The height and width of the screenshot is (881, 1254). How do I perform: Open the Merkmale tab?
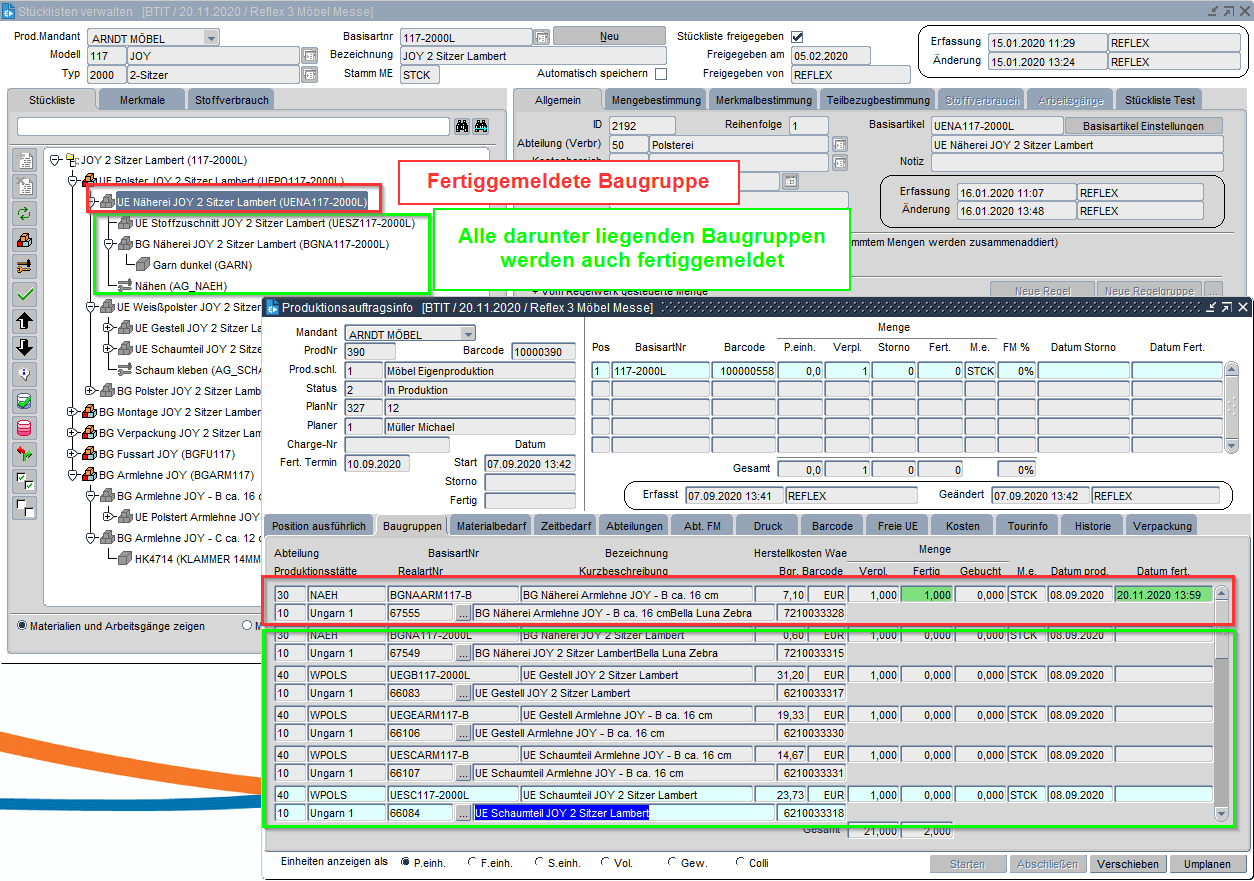tap(142, 101)
